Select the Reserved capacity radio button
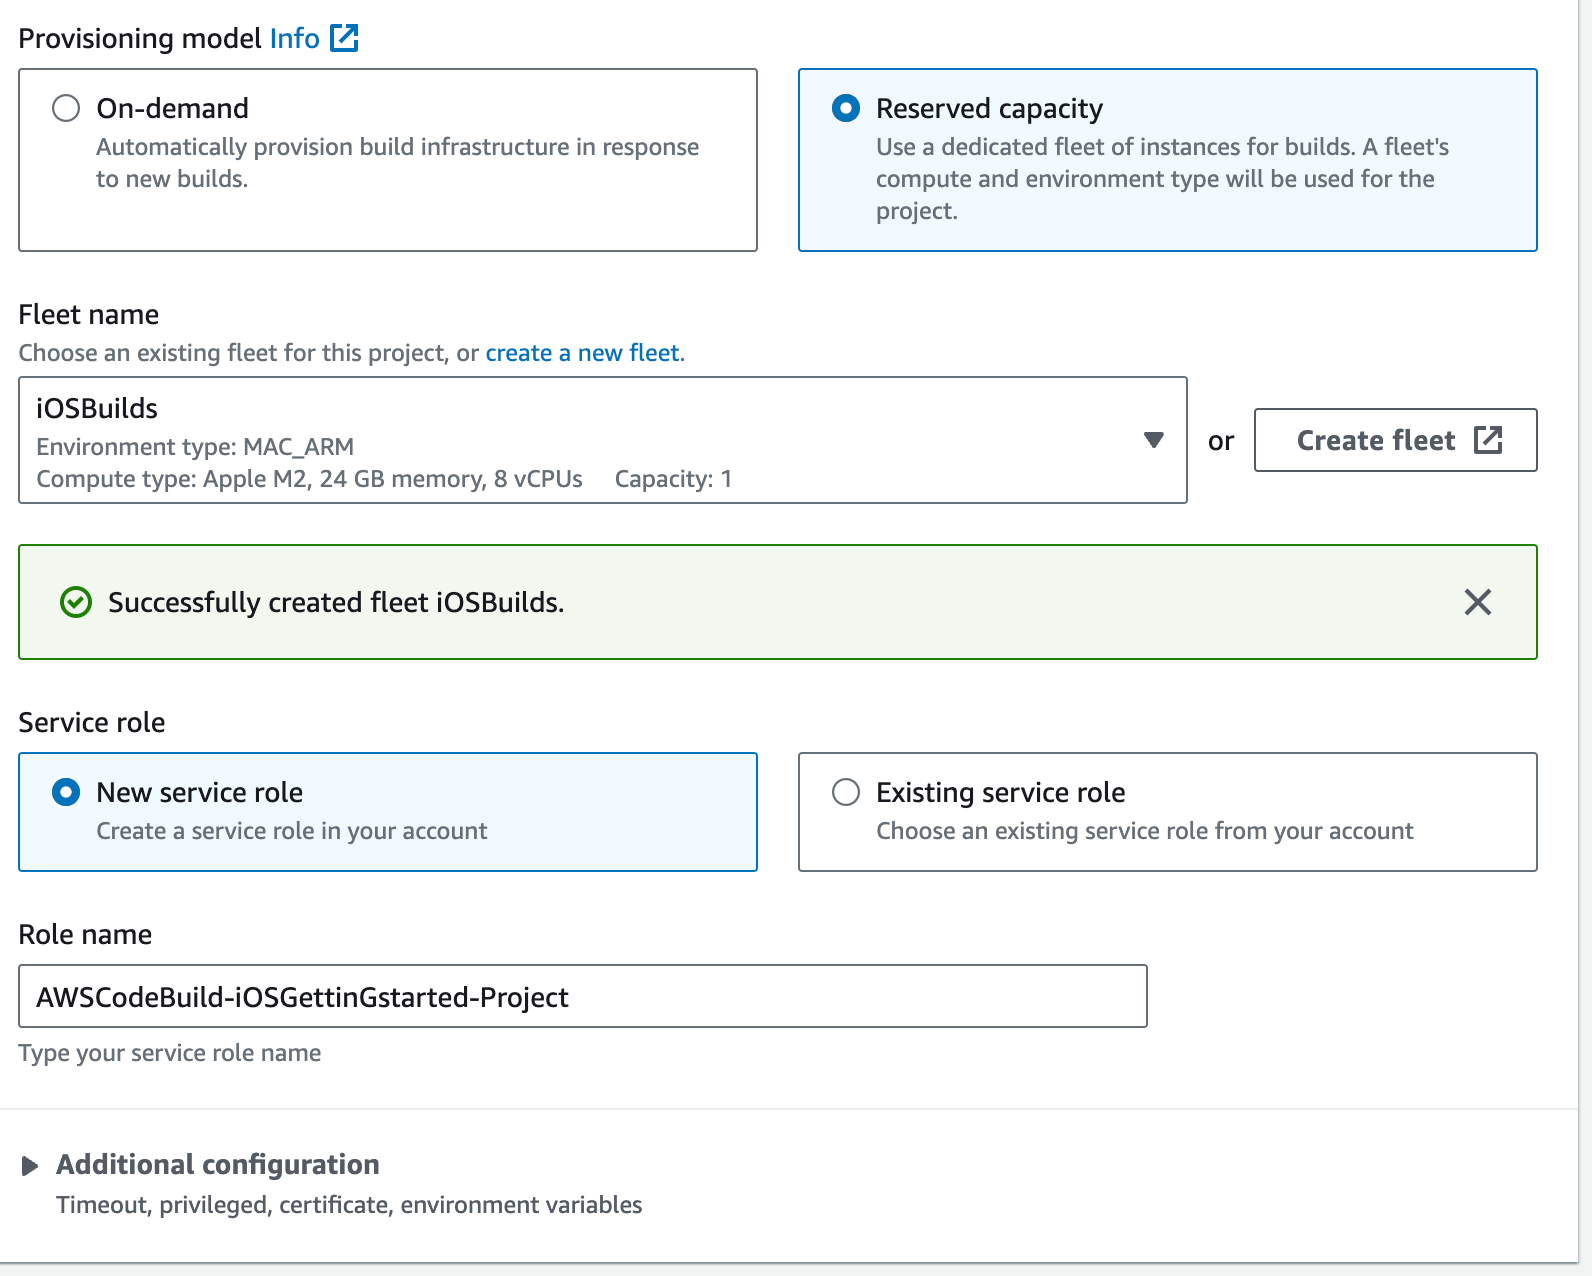 846,108
